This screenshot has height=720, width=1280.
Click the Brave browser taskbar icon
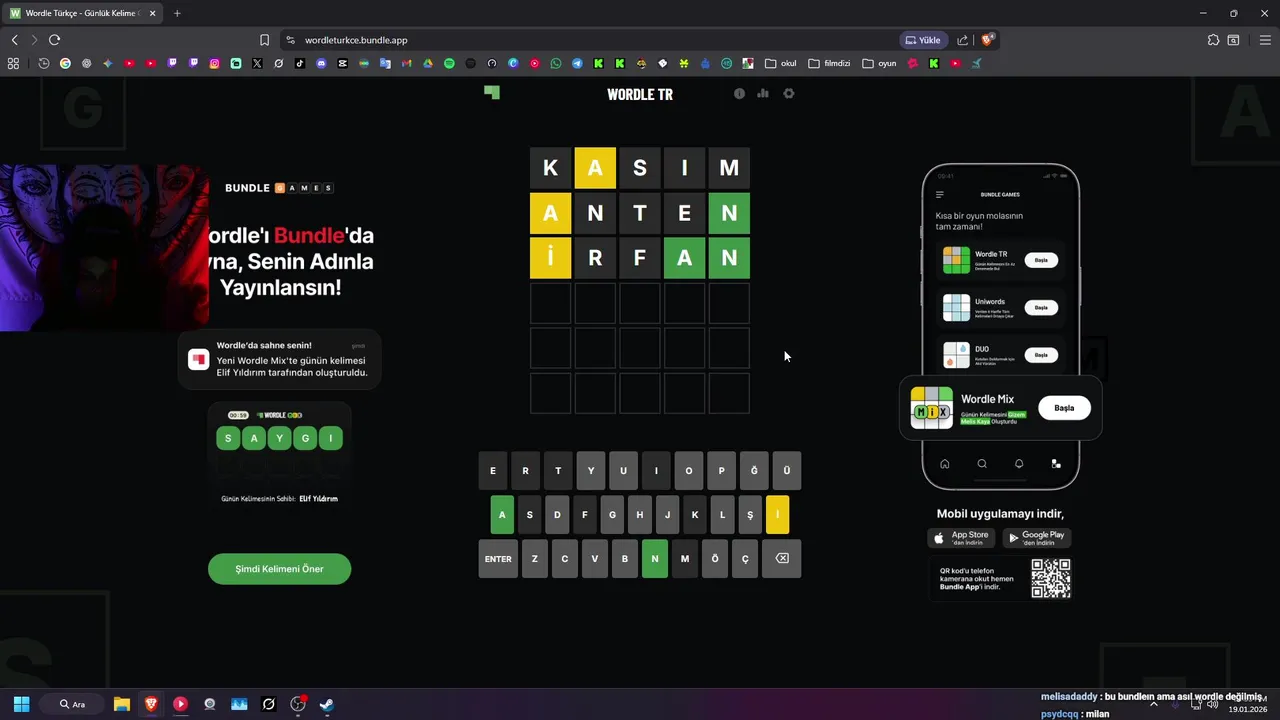pyautogui.click(x=151, y=704)
